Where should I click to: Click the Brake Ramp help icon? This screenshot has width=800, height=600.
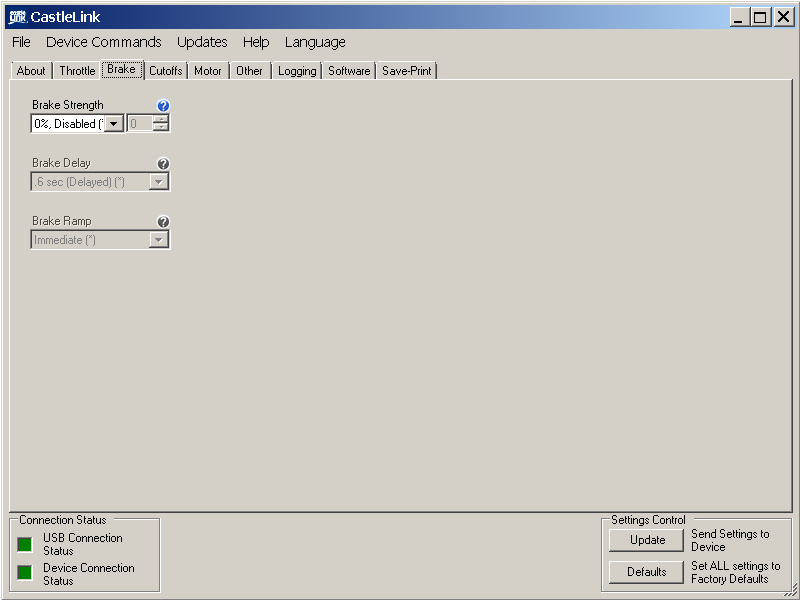[164, 222]
